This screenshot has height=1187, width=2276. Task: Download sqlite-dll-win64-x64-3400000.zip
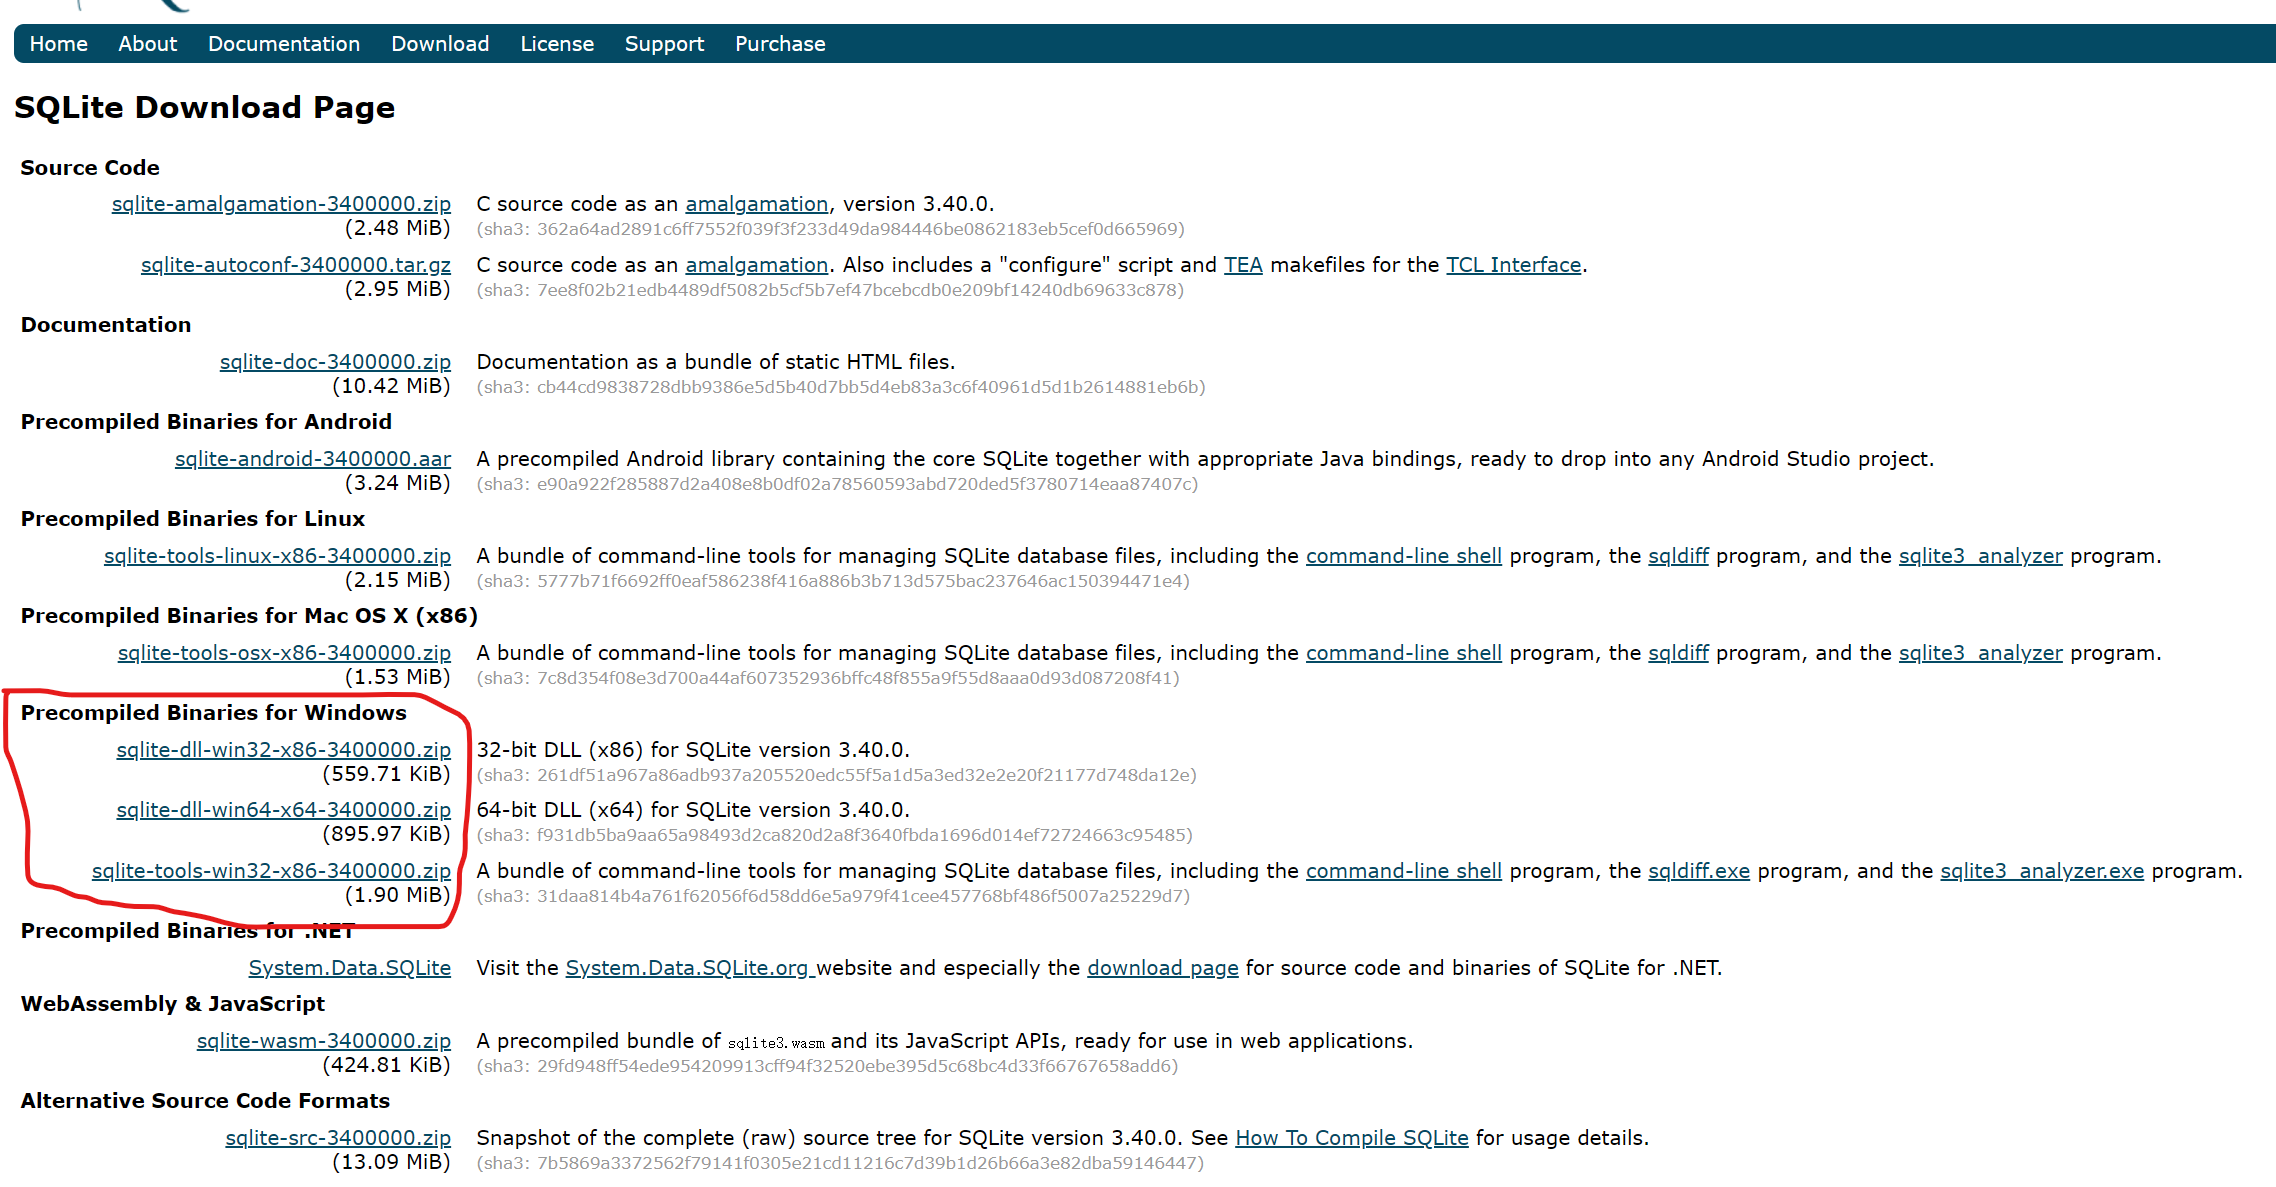(283, 810)
